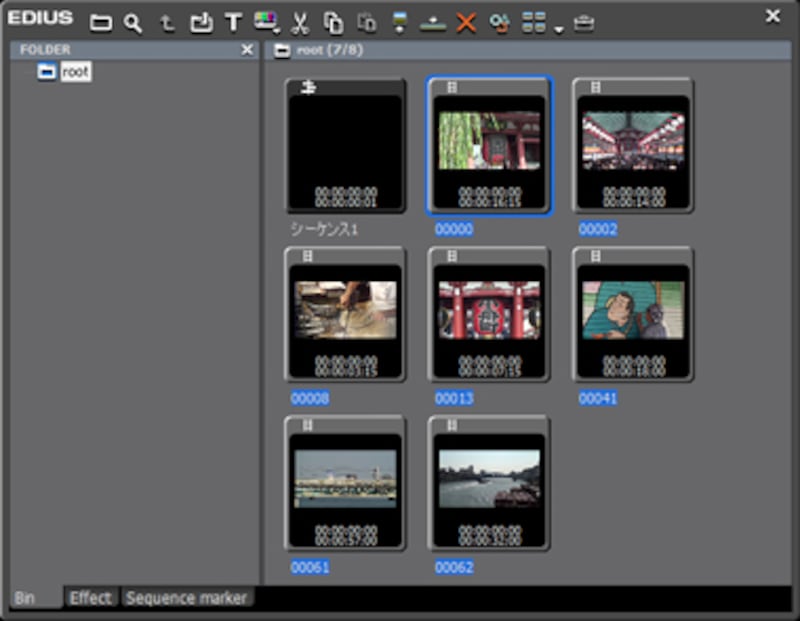Switch to the Sequence marker tab

(187, 598)
